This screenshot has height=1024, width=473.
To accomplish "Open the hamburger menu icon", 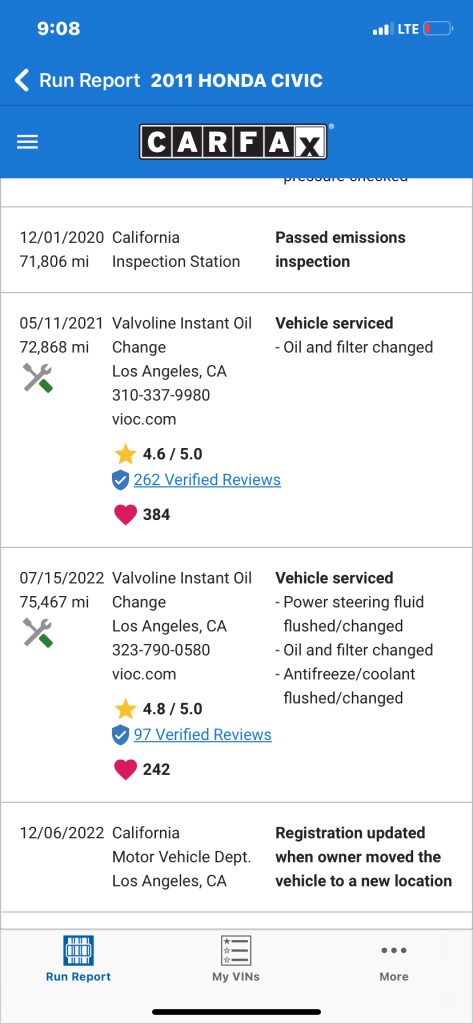I will pyautogui.click(x=27, y=142).
